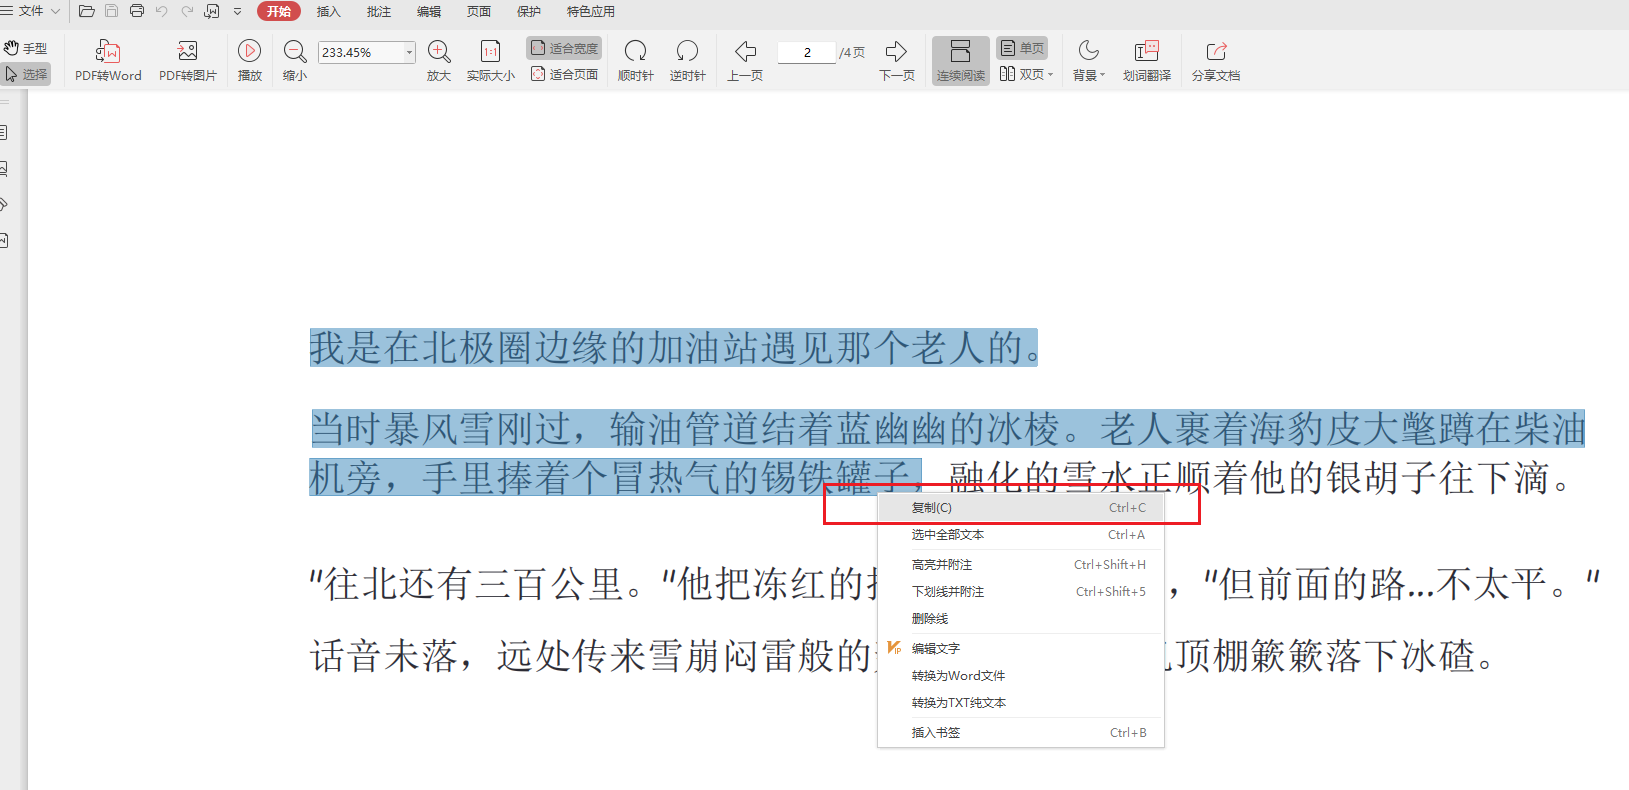The image size is (1629, 790).
Task: Go to next page with 下一页
Action: [x=897, y=61]
